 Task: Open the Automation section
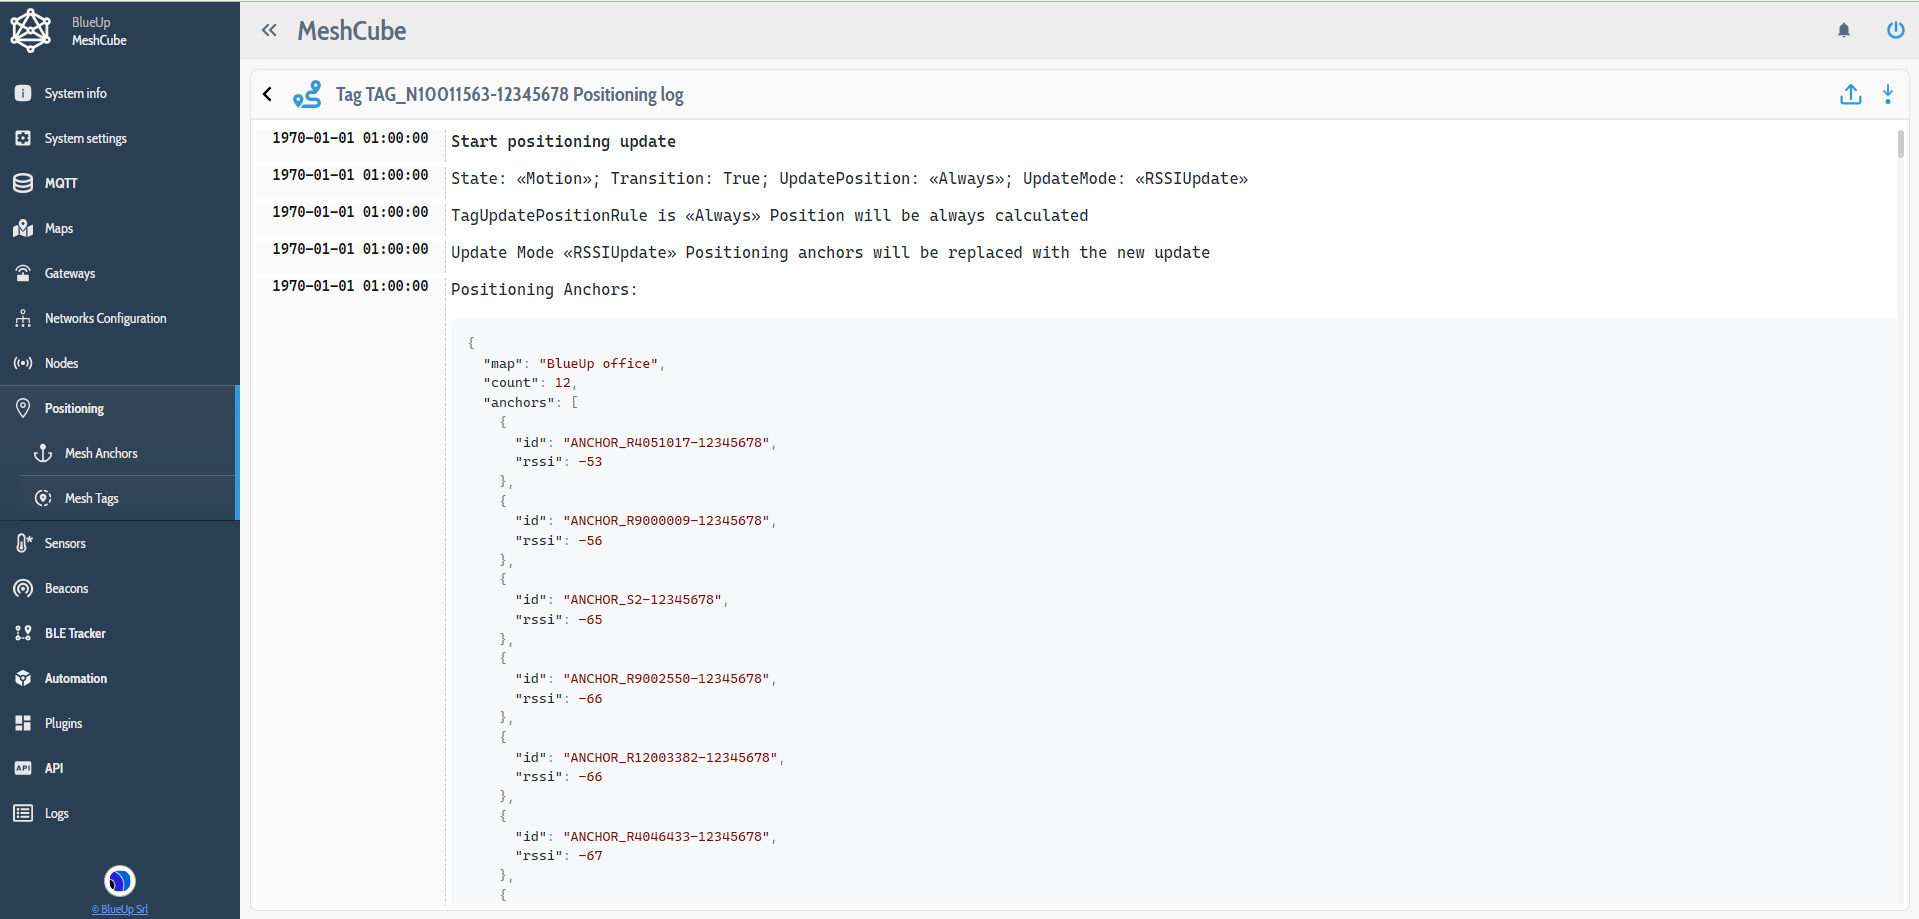76,678
